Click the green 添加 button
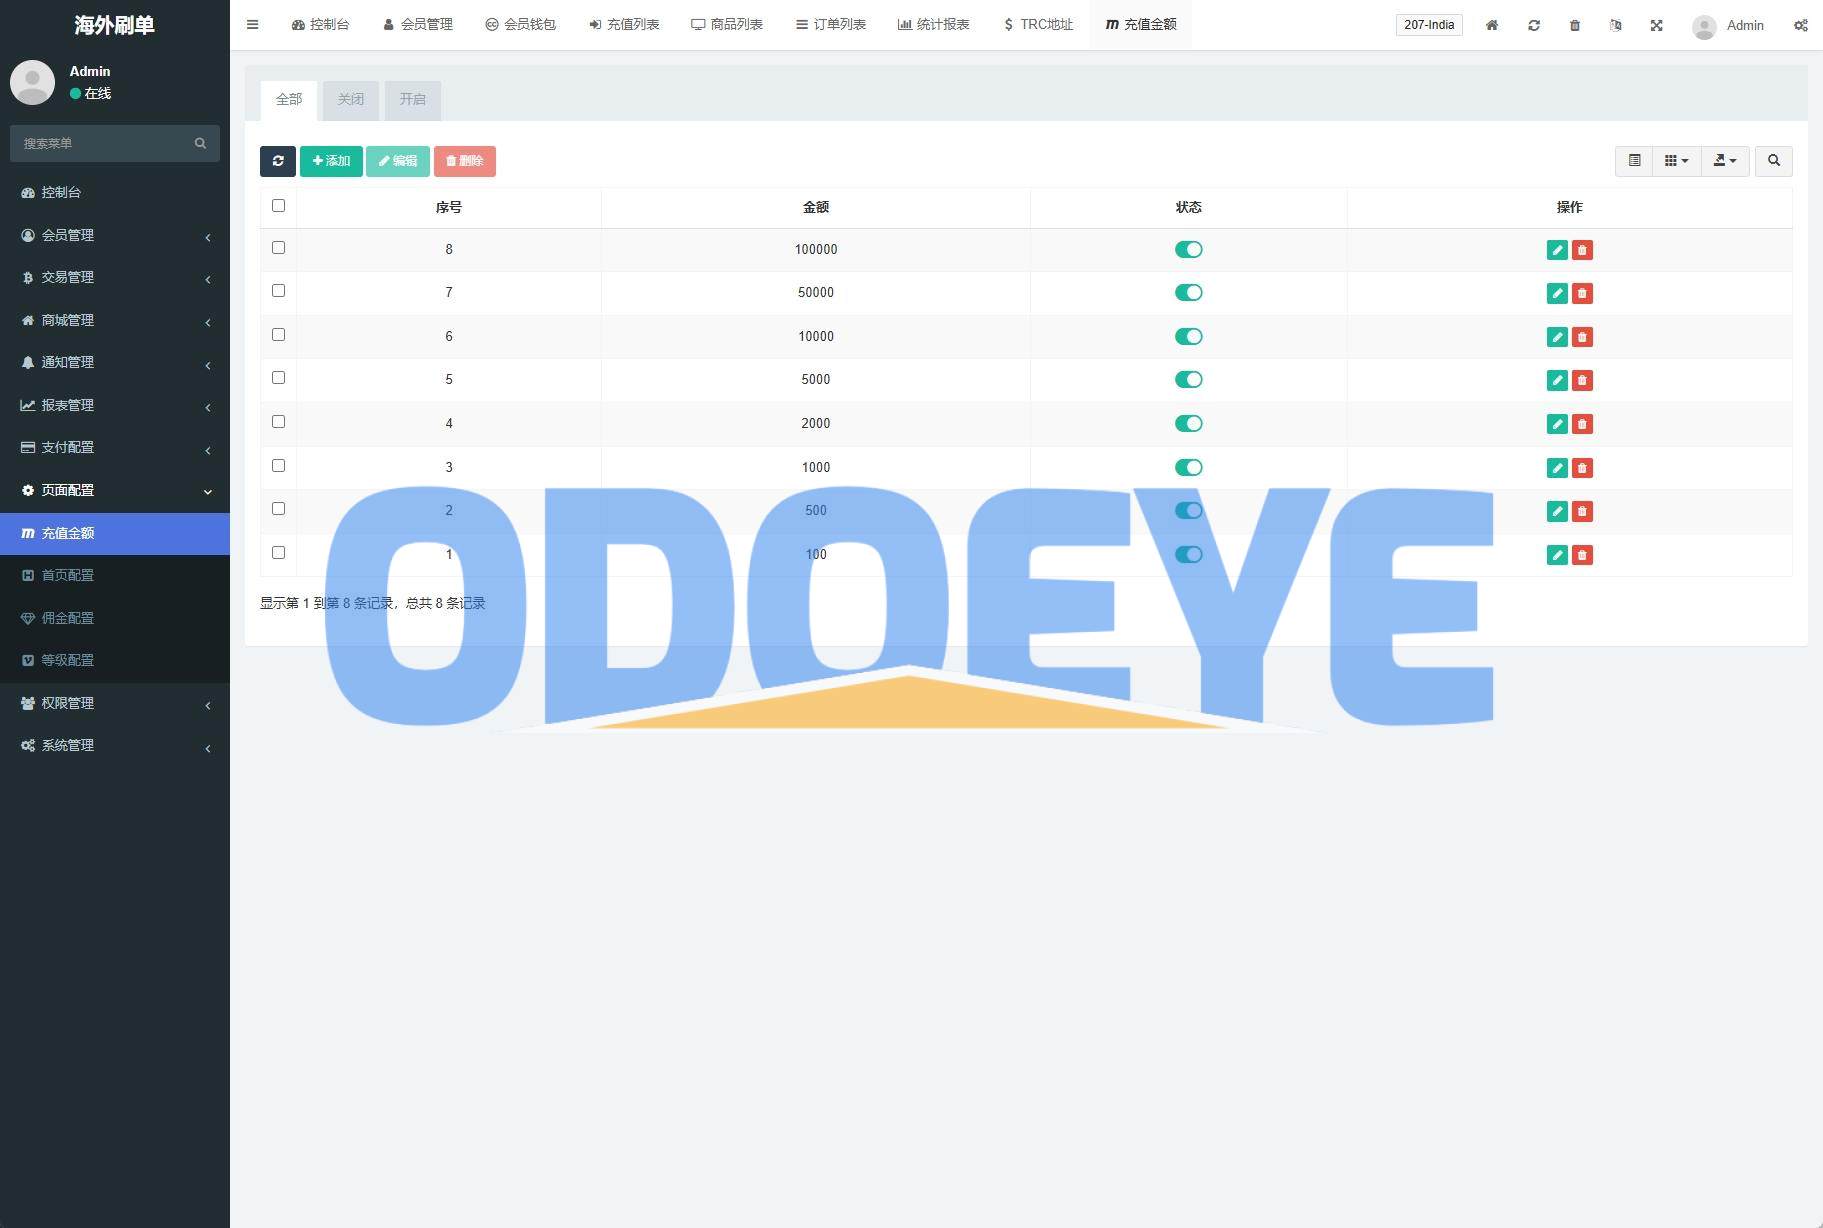The image size is (1823, 1228). (x=331, y=161)
